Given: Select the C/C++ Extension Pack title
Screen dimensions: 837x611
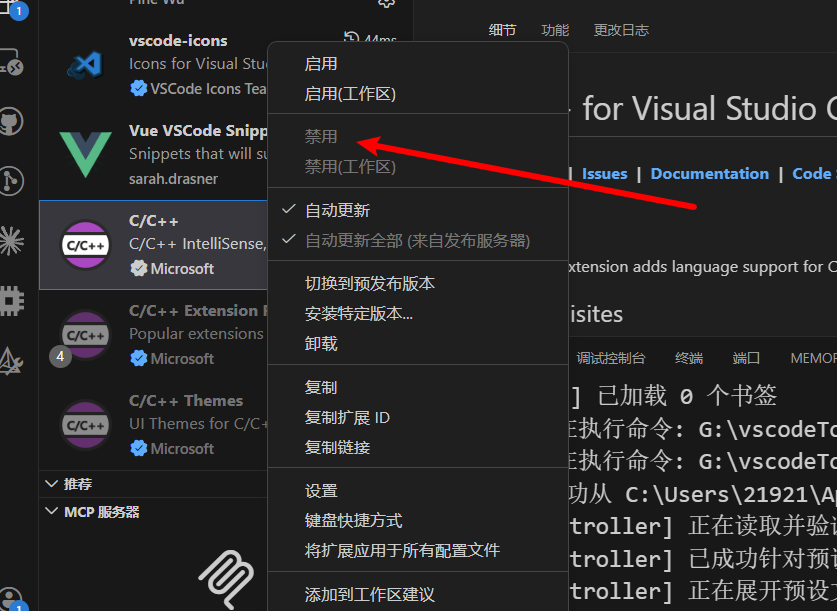Looking at the screenshot, I should 198,311.
